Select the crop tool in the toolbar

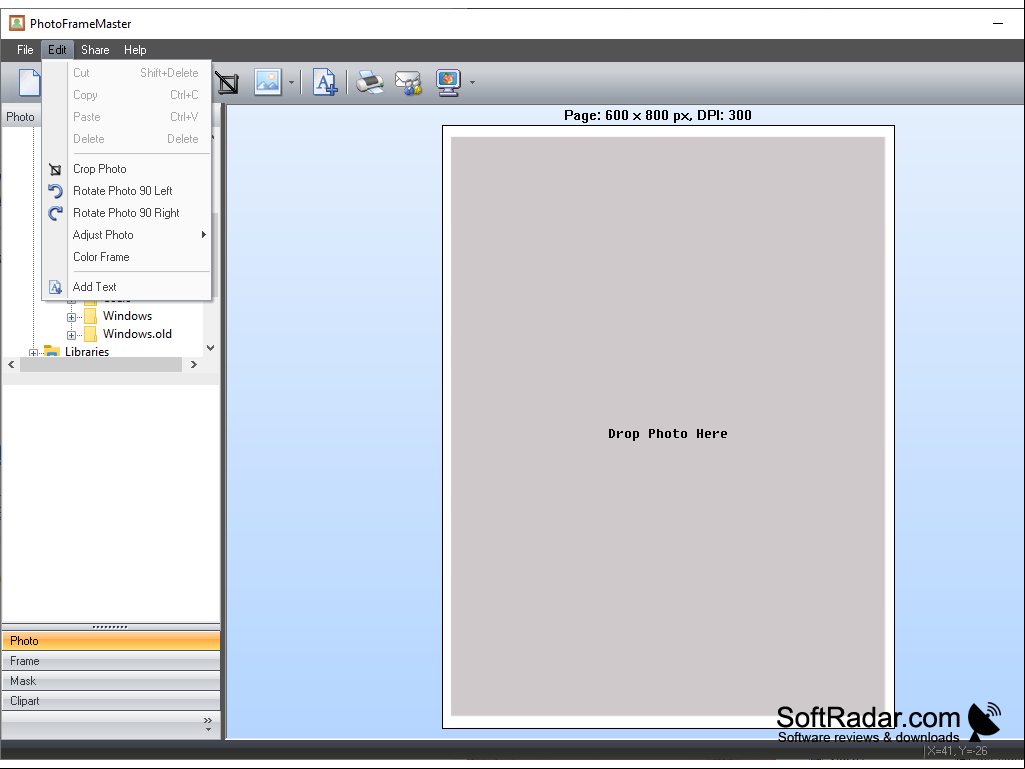[227, 83]
